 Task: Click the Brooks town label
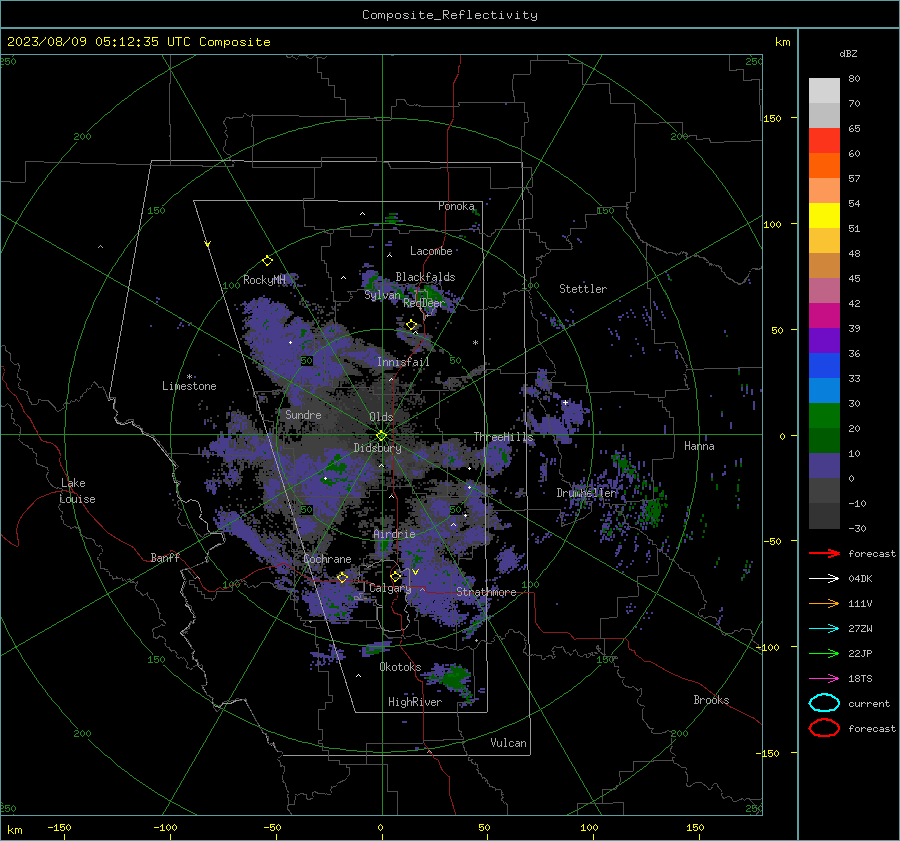pos(711,700)
